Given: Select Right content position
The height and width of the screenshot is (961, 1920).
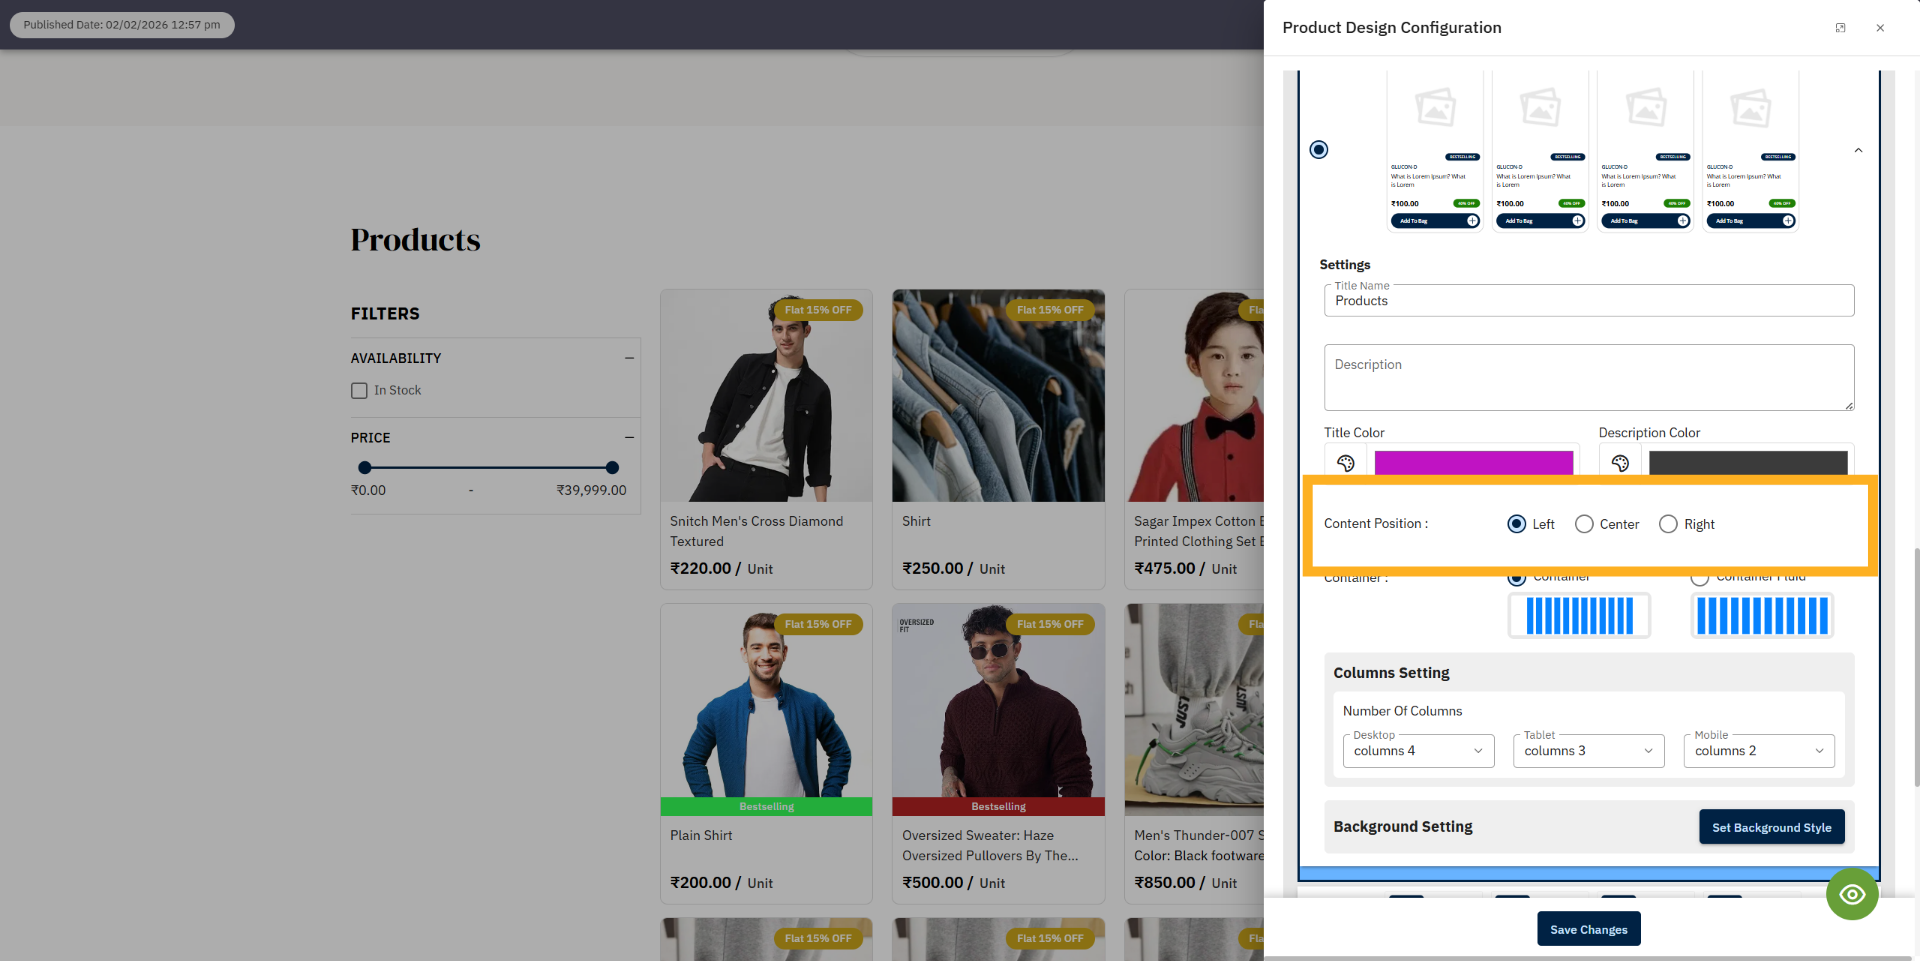Looking at the screenshot, I should pos(1668,524).
